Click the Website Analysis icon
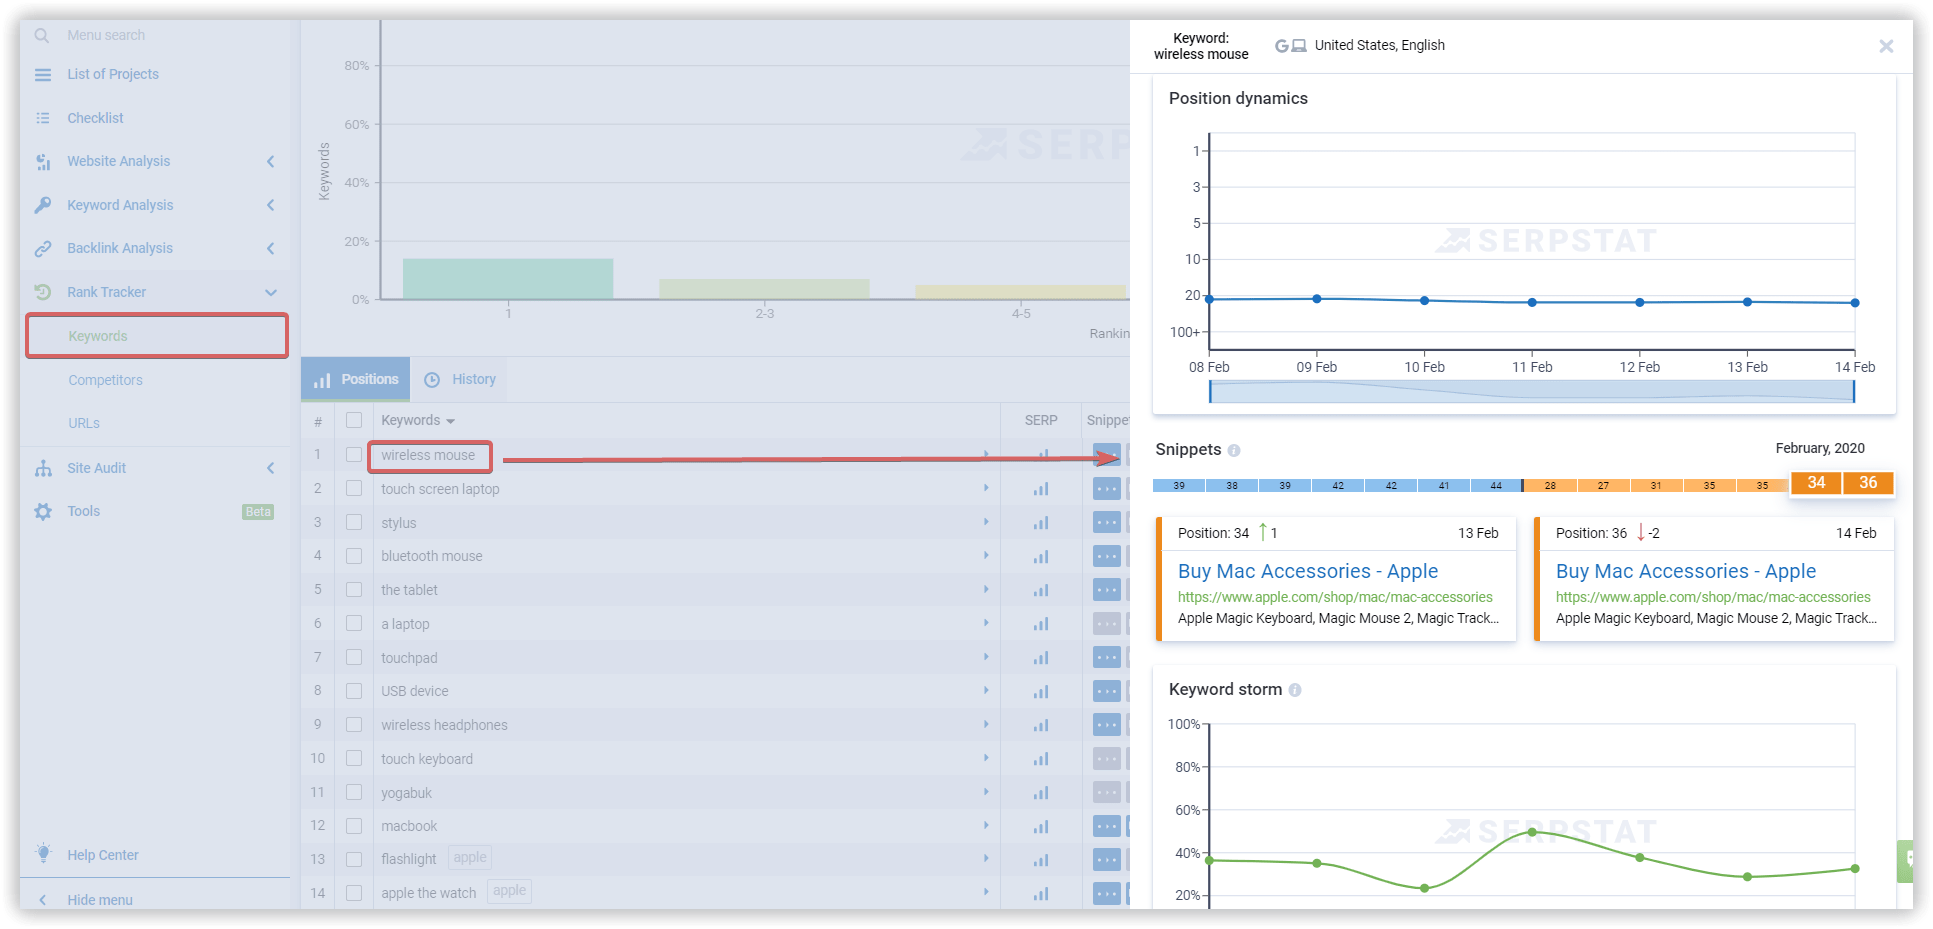 coord(43,162)
